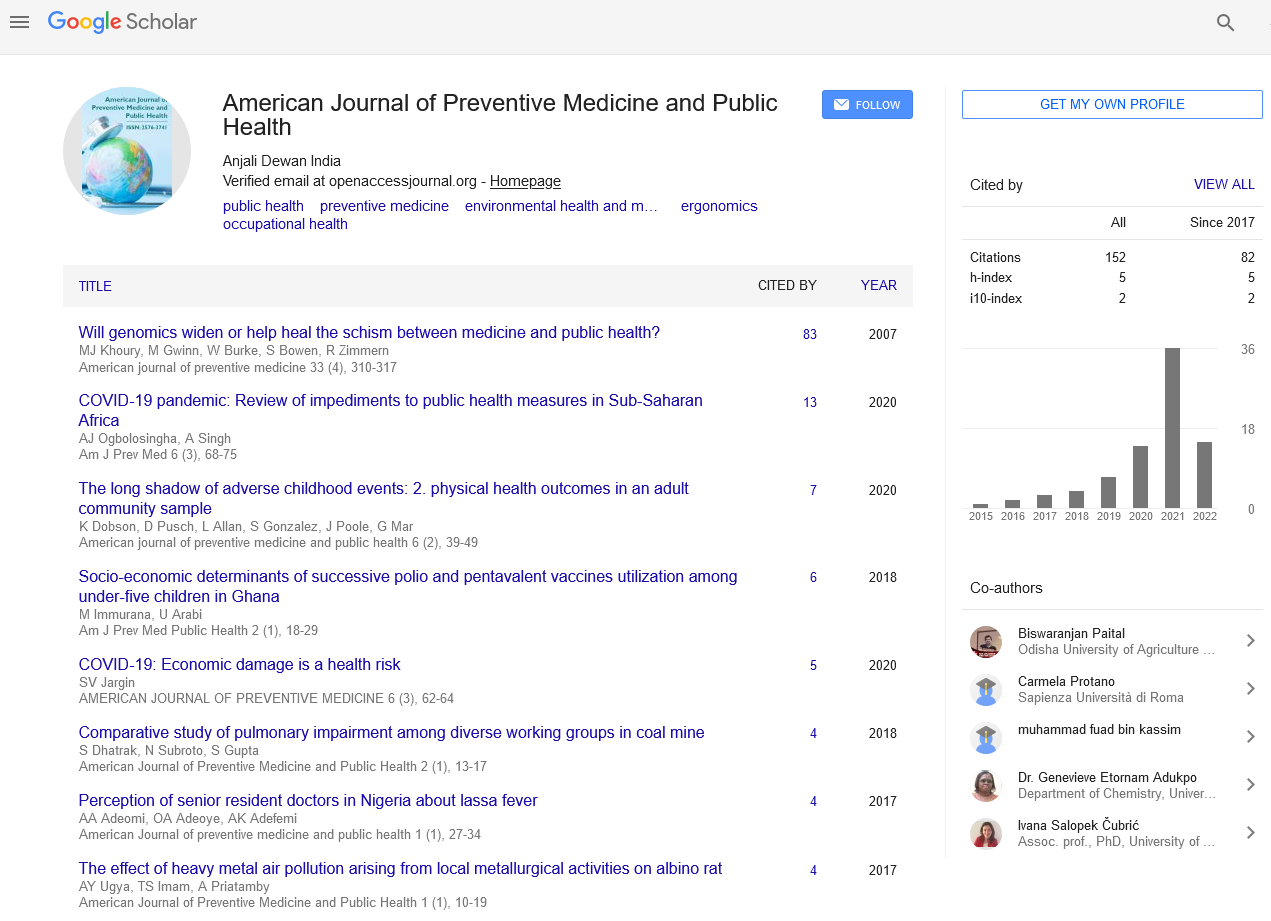Sort articles by Year column
Viewport: 1271px width, 921px height.
click(878, 286)
